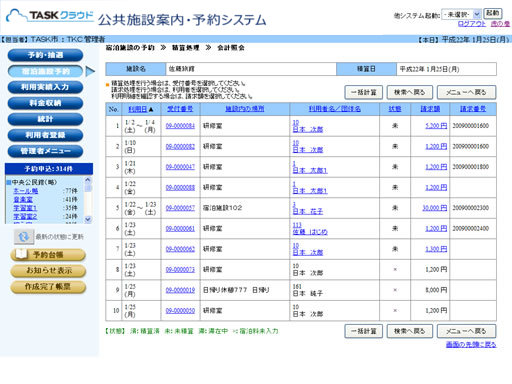This screenshot has height=384, width=512.
Task: Select user 日本 花子 in row 5
Action: [308, 211]
